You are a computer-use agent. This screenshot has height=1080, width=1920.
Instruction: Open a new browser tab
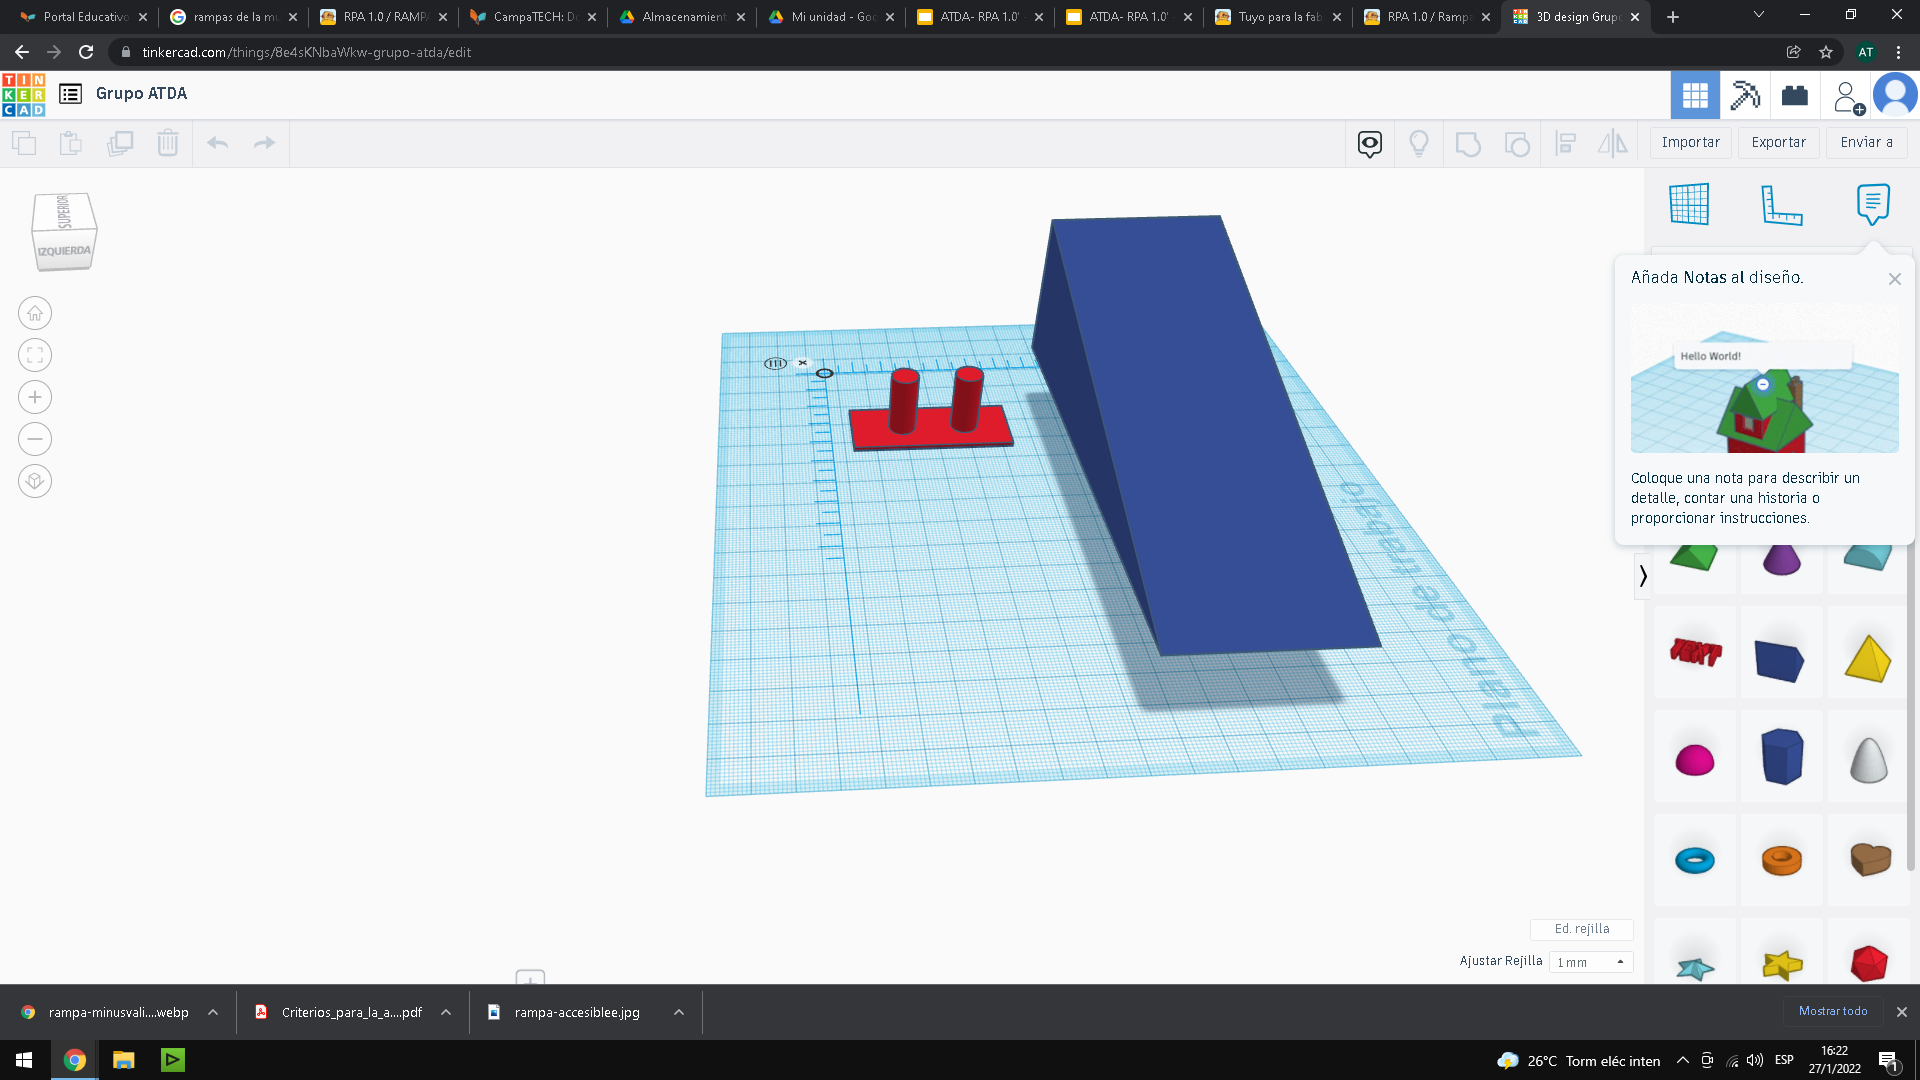click(1673, 17)
